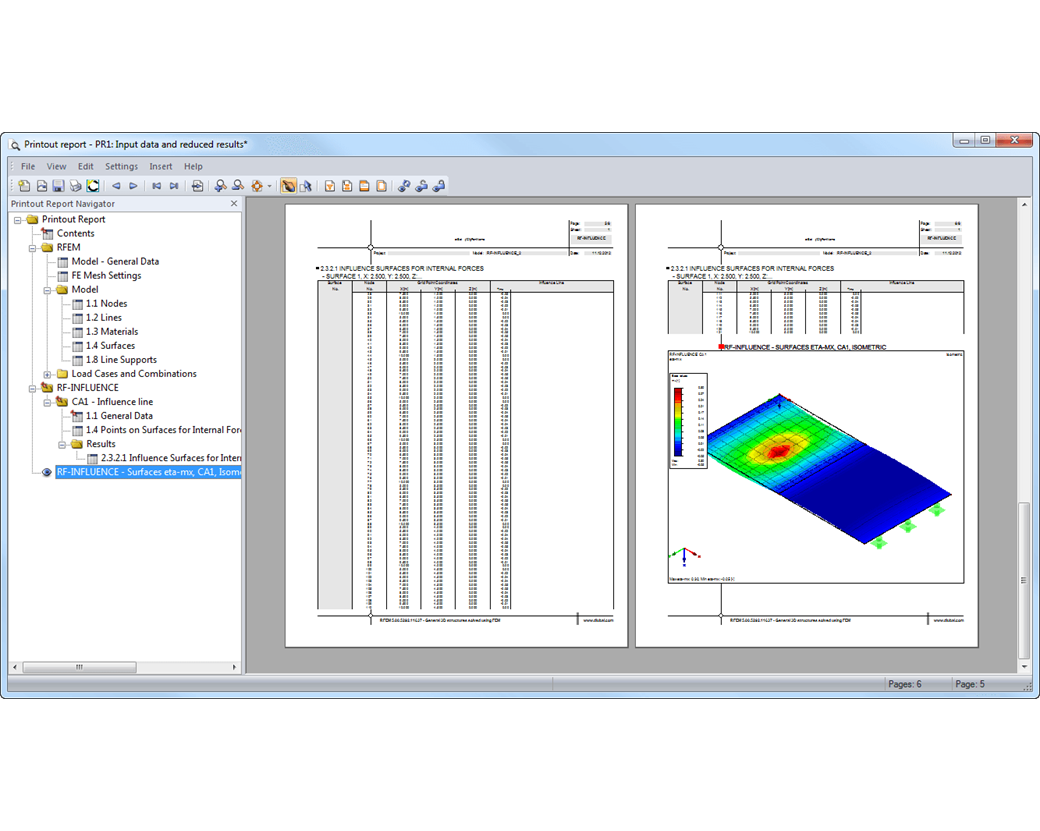Select 2.3.2.1 Influence Surfaces entry
Viewport: 1040px width, 831px height.
pyautogui.click(x=170, y=458)
